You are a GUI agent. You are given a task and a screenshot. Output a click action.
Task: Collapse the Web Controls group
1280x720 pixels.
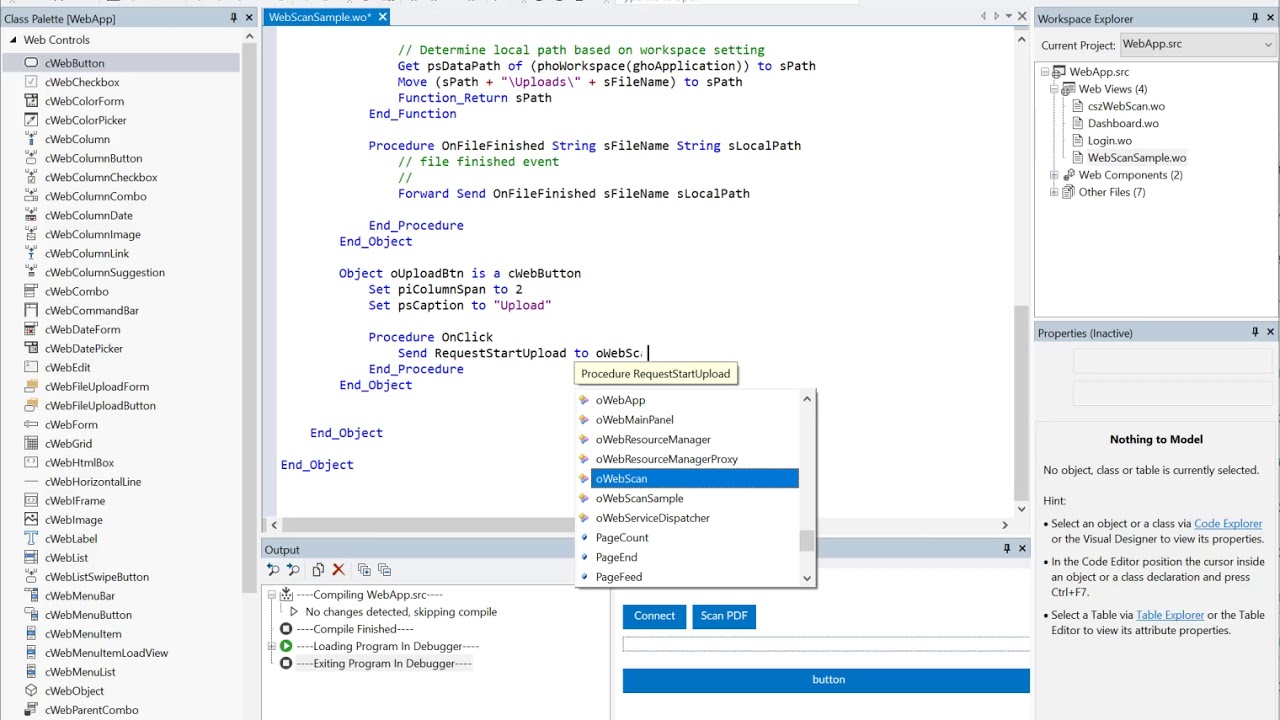[13, 40]
